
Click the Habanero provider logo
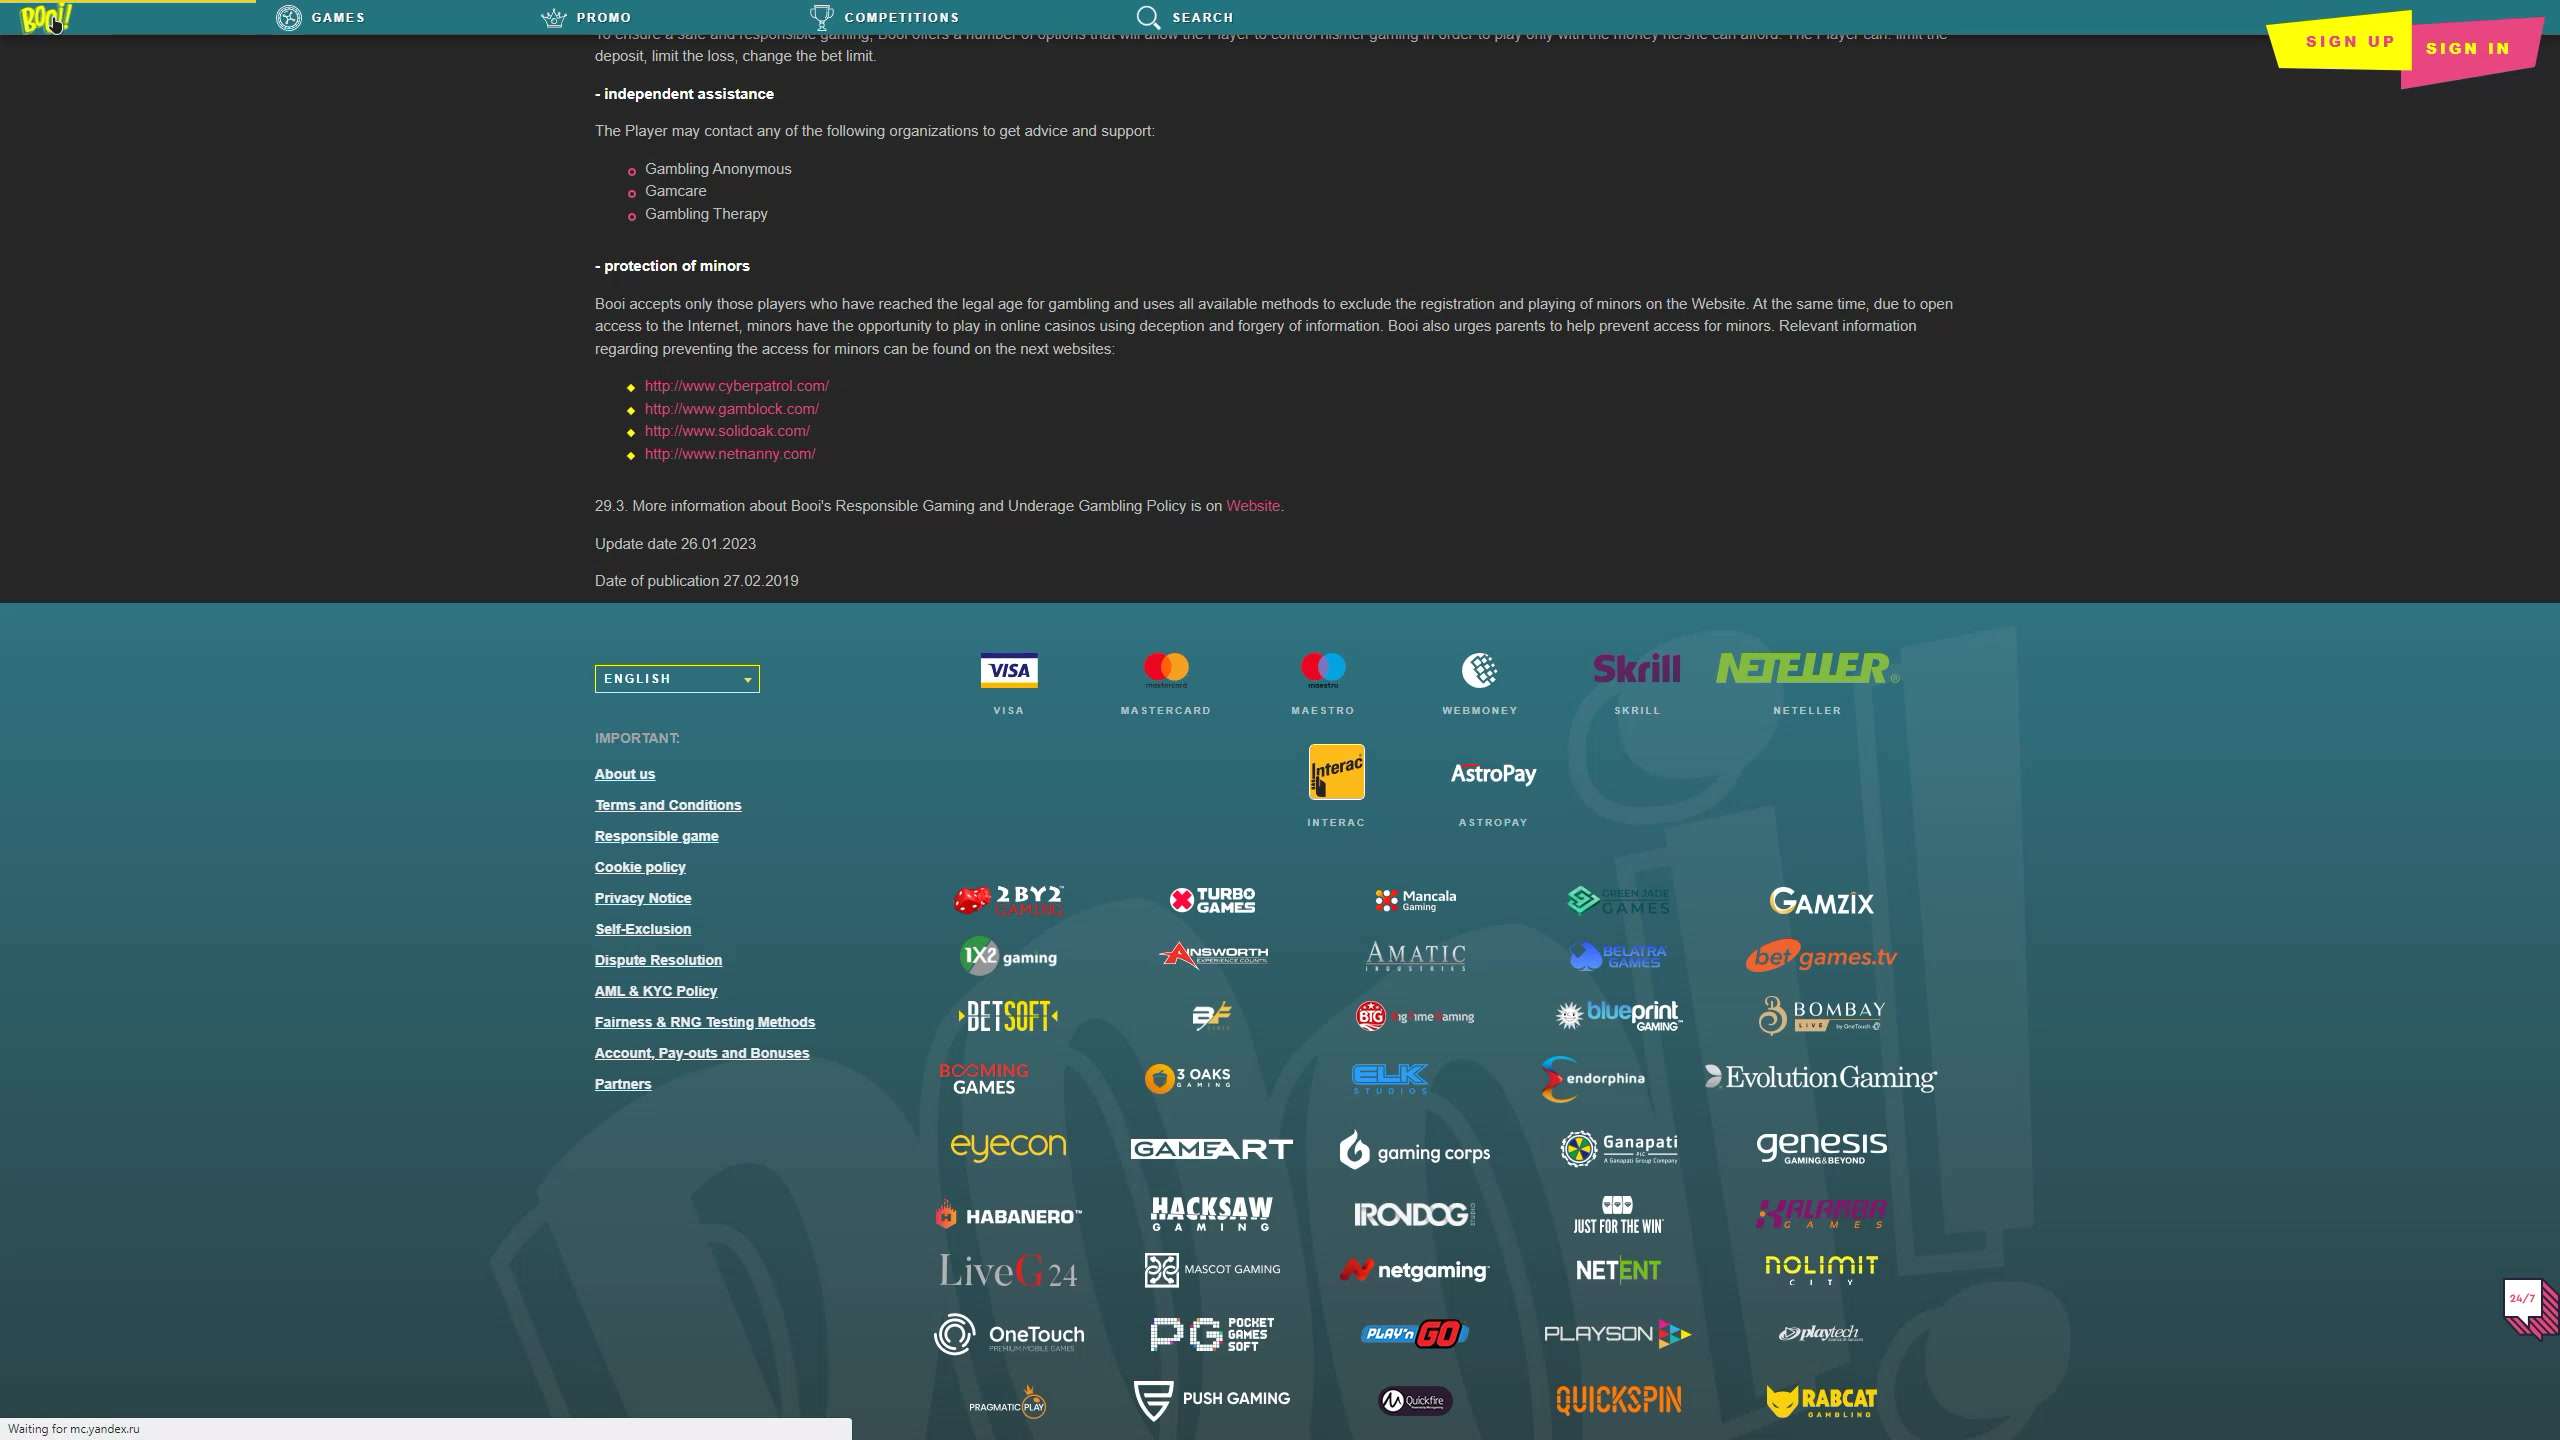point(1008,1216)
